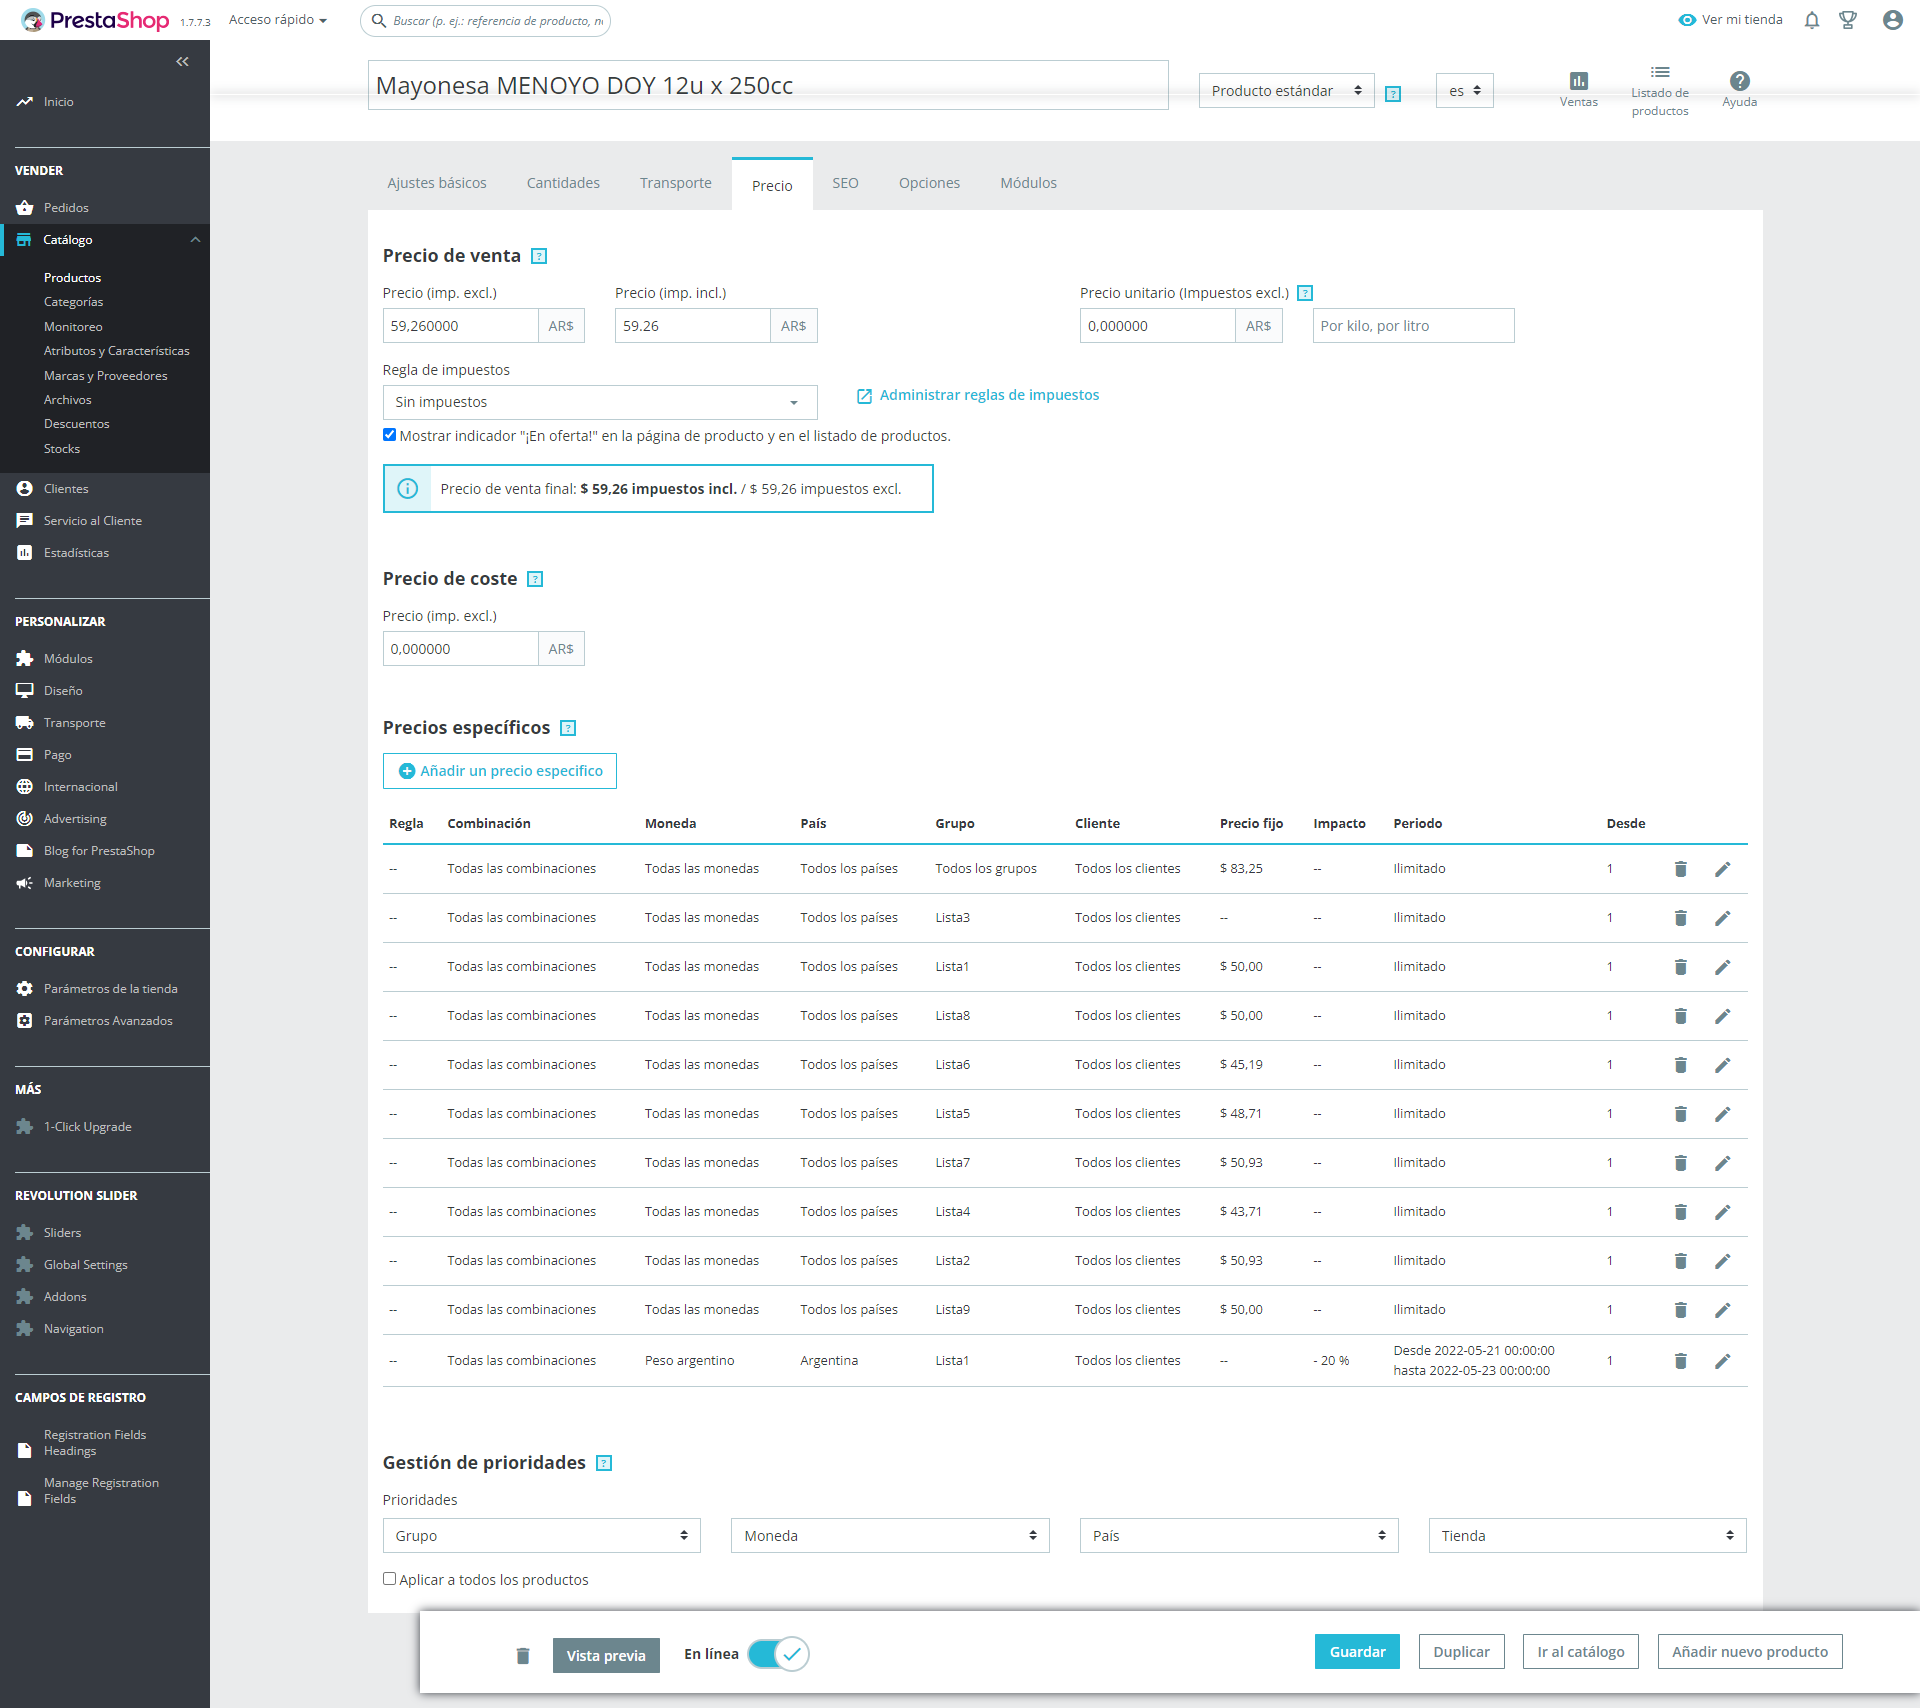
Task: Open the Grupo priority dropdown
Action: pyautogui.click(x=541, y=1535)
